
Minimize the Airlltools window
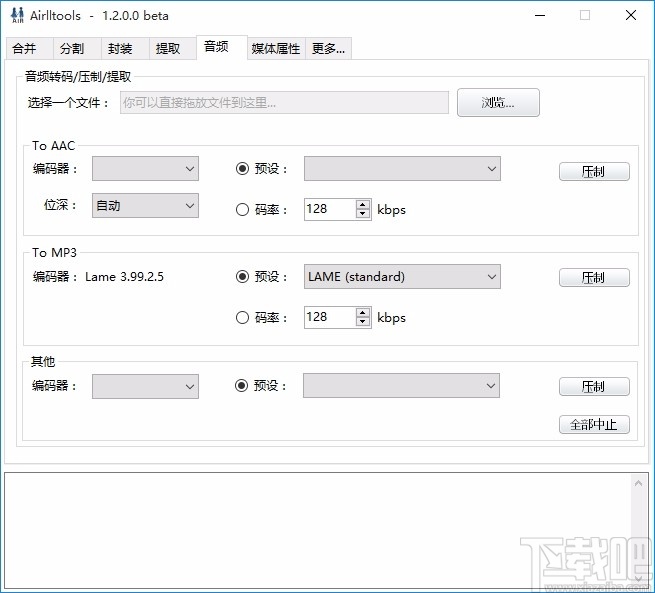click(540, 15)
